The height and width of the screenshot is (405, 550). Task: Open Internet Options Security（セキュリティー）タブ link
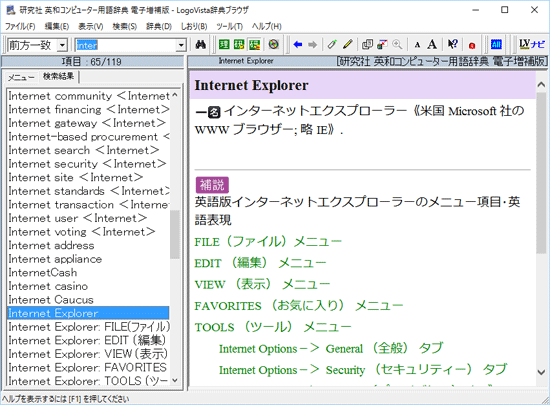pos(363,370)
